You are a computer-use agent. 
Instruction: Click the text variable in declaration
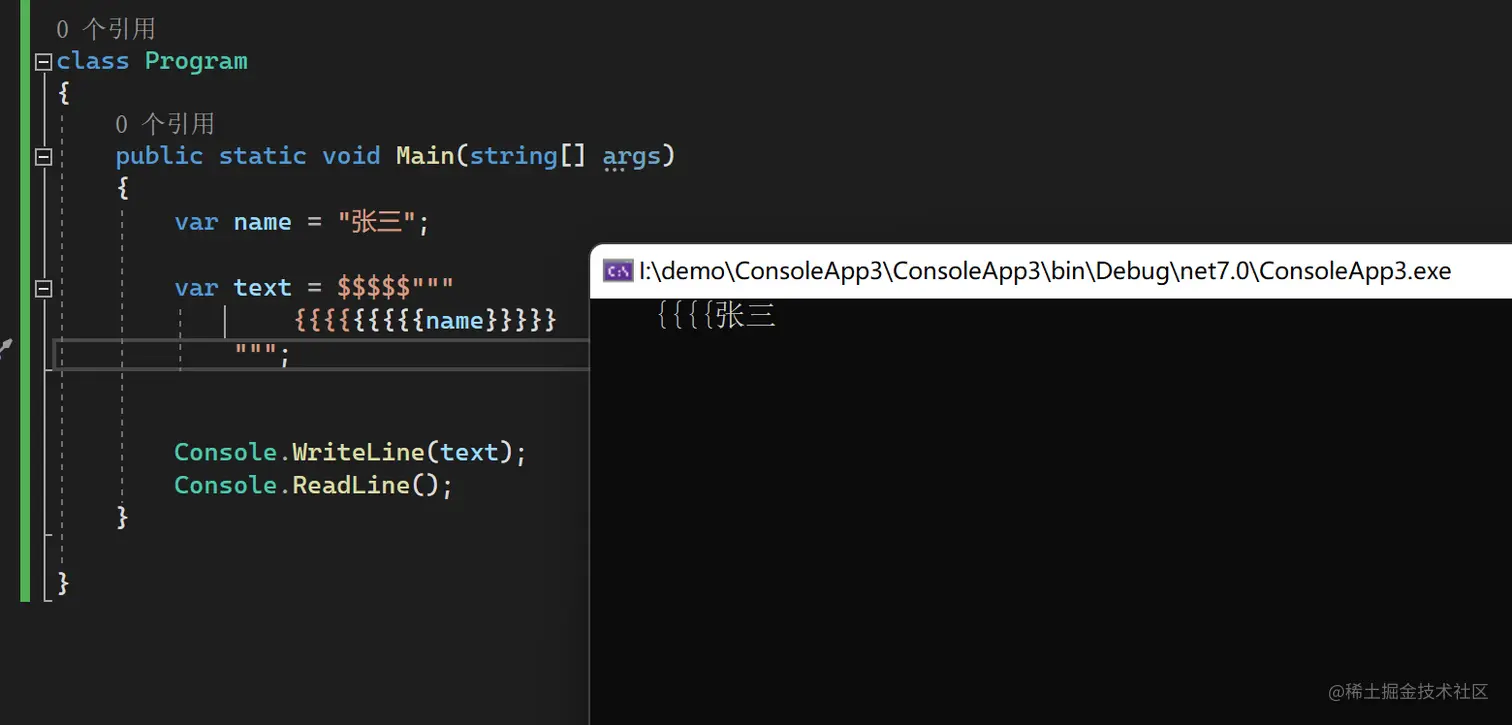point(262,288)
